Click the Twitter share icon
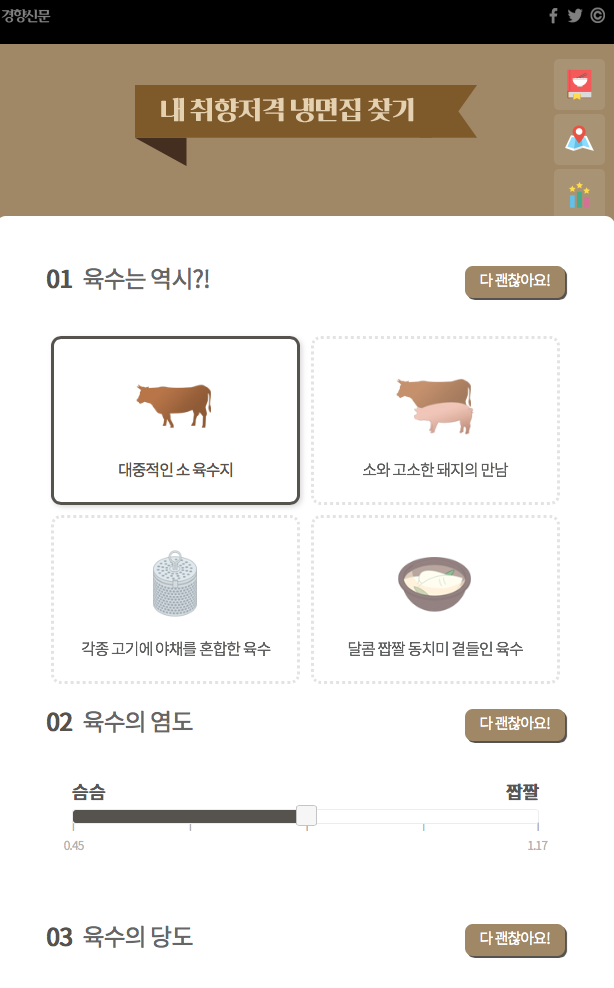The image size is (614, 988). tap(575, 15)
